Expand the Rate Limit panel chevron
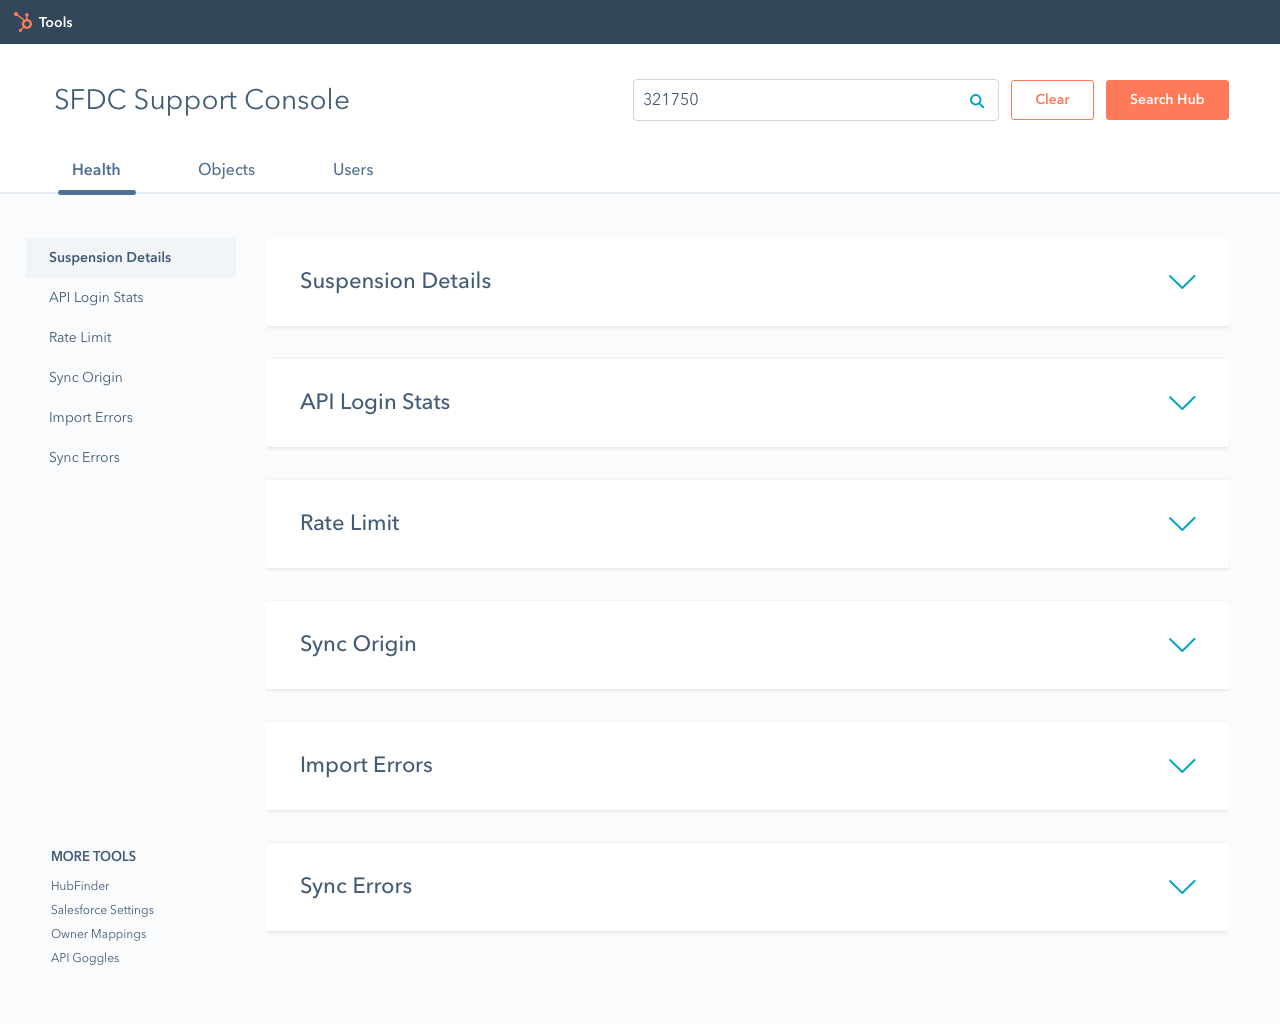The width and height of the screenshot is (1280, 1024). coord(1182,524)
